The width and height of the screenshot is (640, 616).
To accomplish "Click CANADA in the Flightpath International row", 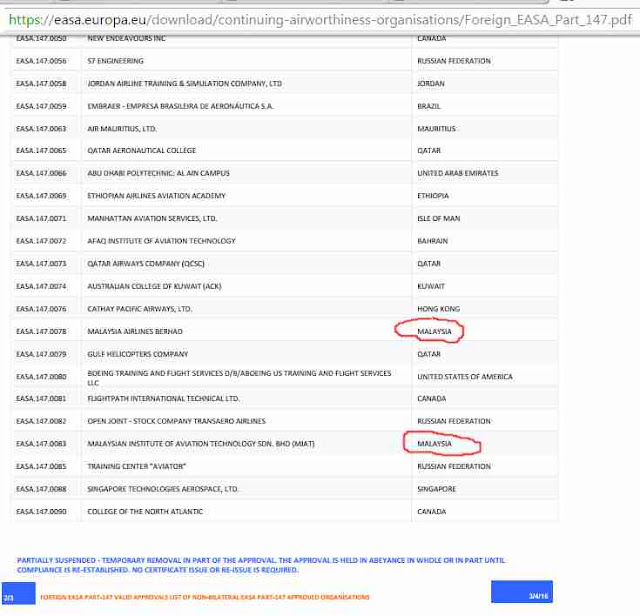I will click(x=431, y=398).
